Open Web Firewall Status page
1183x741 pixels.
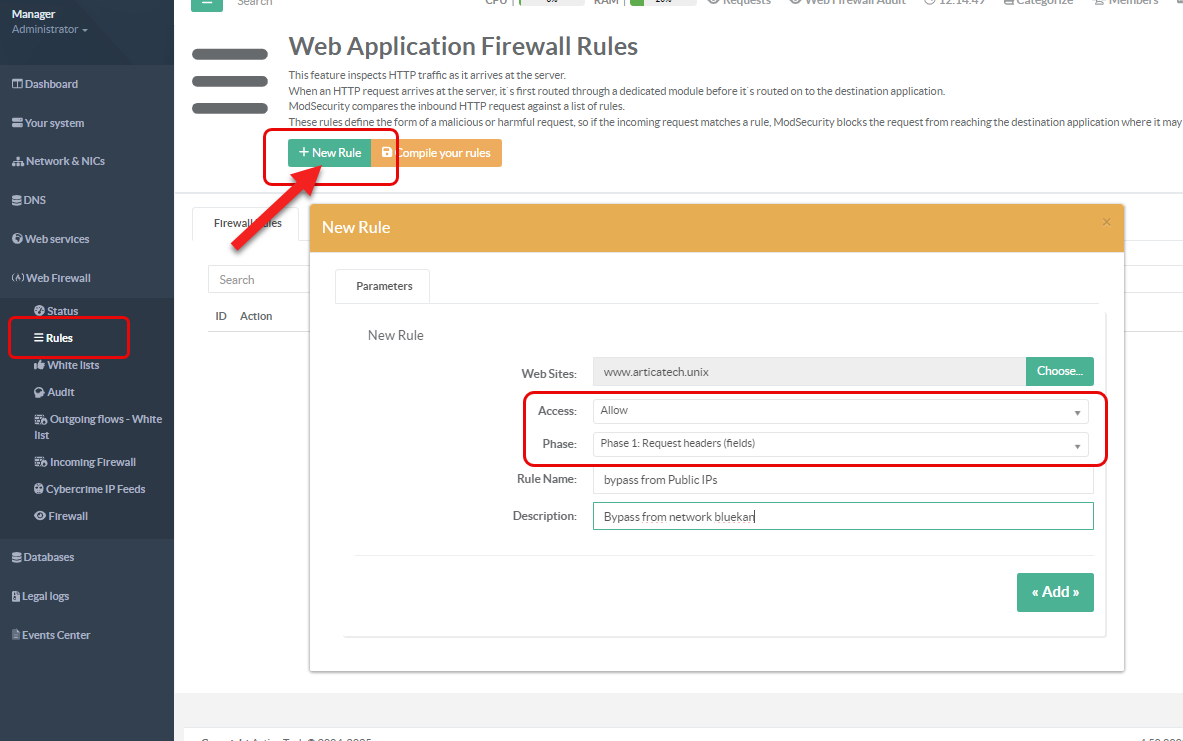(x=62, y=311)
